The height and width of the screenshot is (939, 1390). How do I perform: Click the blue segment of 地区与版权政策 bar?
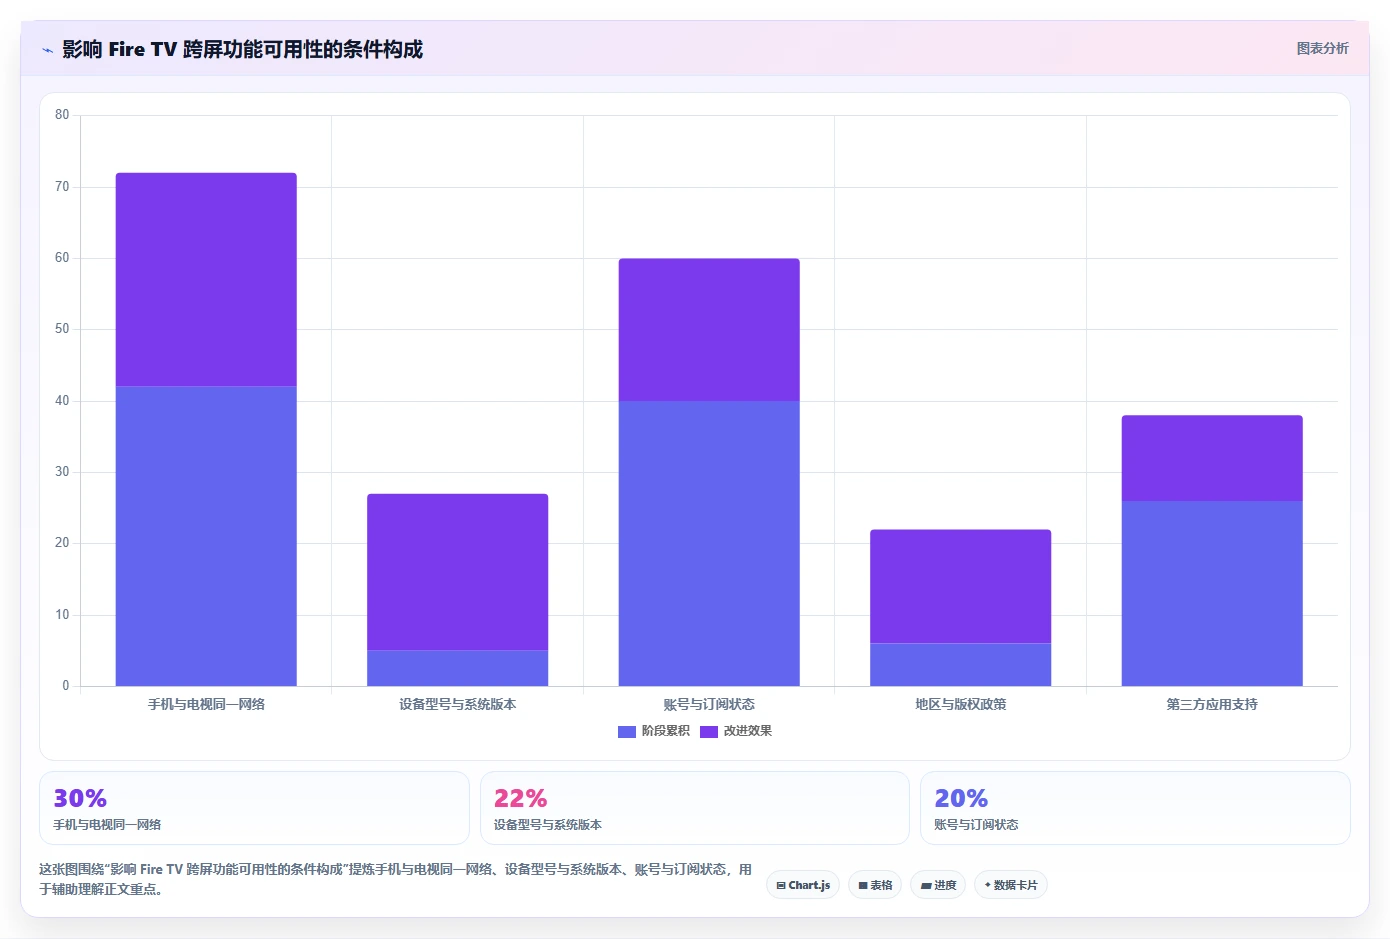[x=961, y=665]
